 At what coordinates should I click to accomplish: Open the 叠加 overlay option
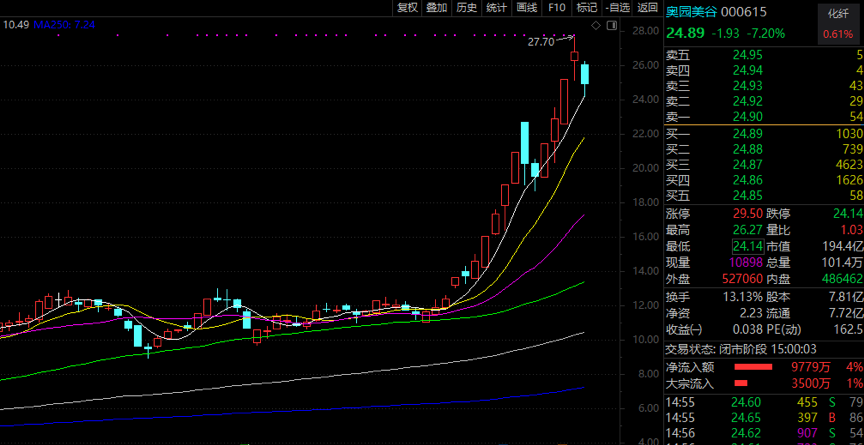436,7
